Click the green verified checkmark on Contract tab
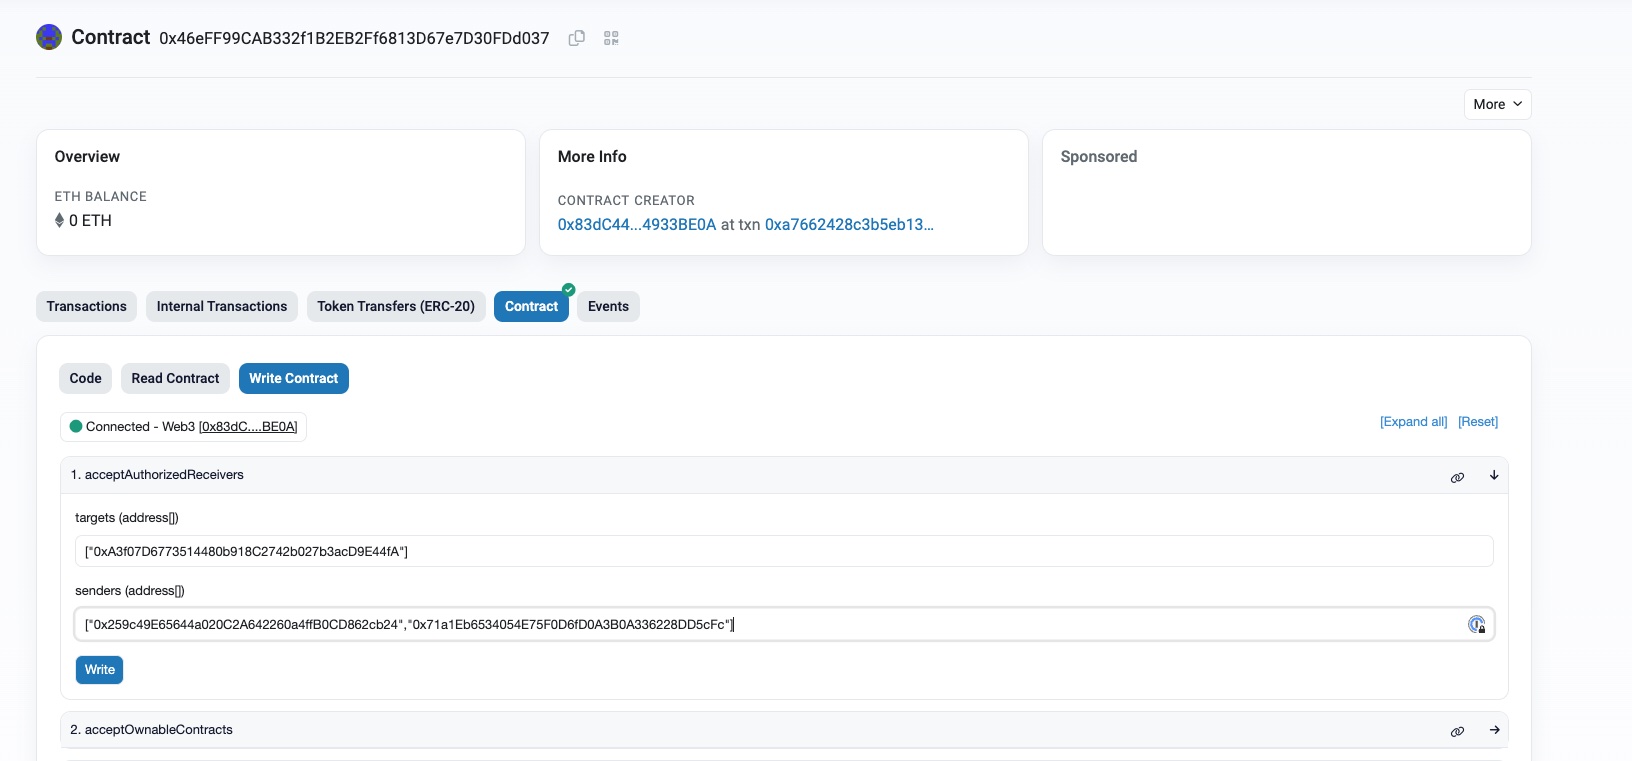 click(568, 290)
